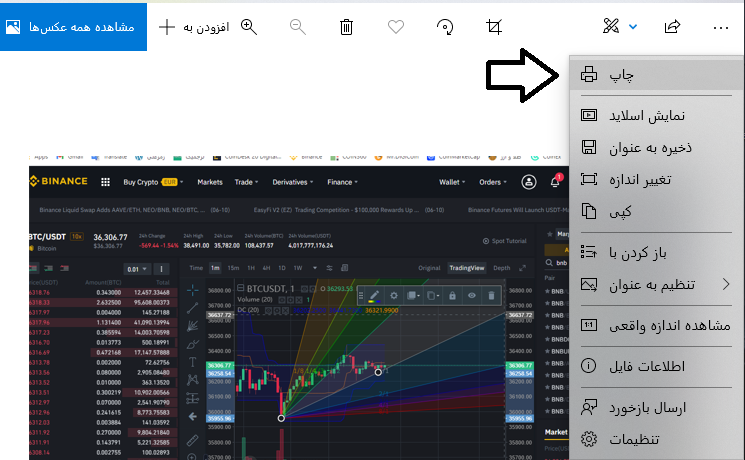Viewport: 745px width, 460px height.
Task: Rotate the image using the rotate icon
Action: pos(445,27)
